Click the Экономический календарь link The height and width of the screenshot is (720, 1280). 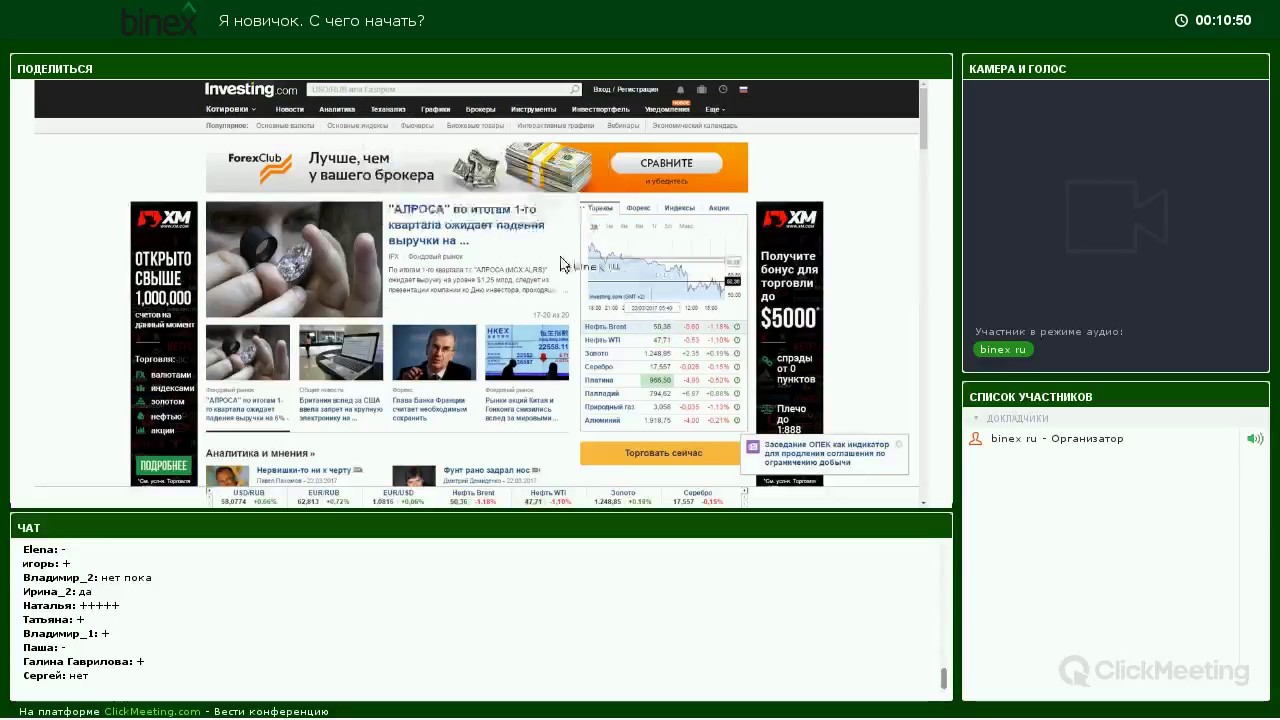[x=695, y=126]
